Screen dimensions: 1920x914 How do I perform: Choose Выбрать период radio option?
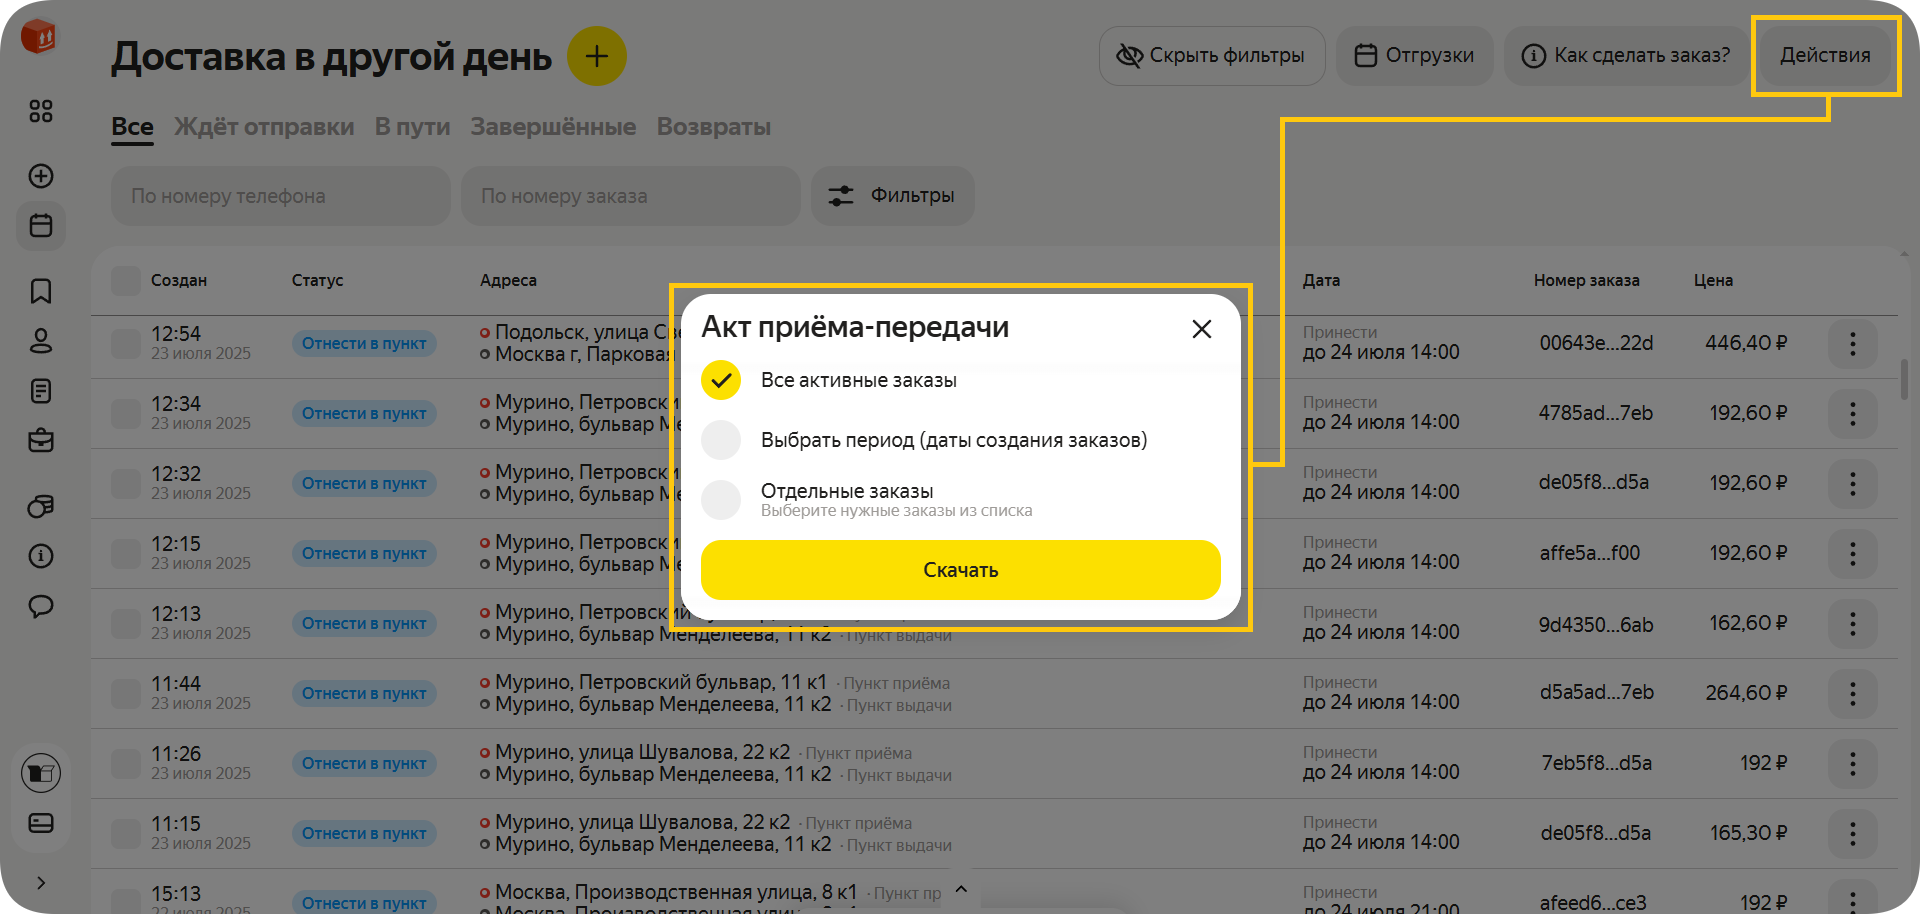[x=721, y=440]
